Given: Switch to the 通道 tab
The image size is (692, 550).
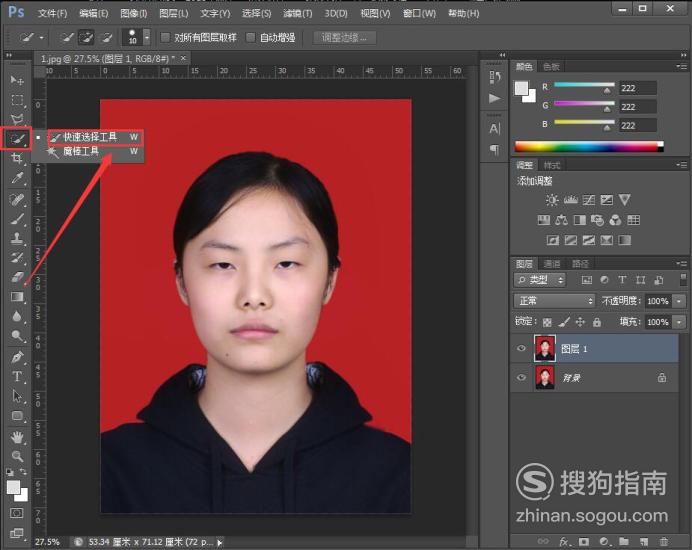Looking at the screenshot, I should click(552, 264).
